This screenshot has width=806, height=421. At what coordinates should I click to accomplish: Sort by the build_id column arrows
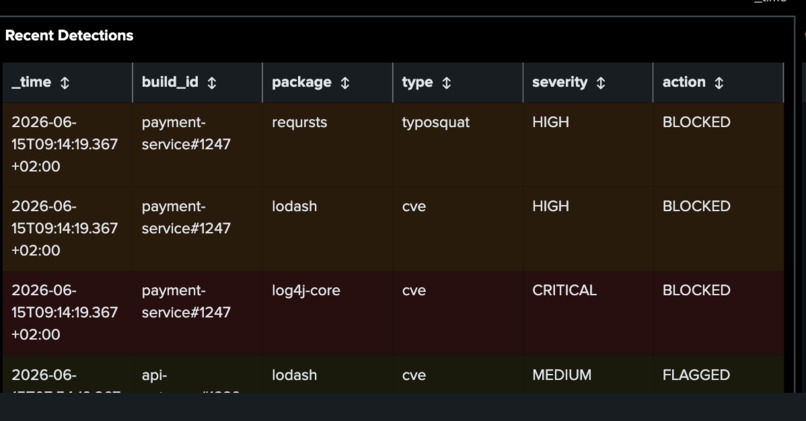coord(212,83)
